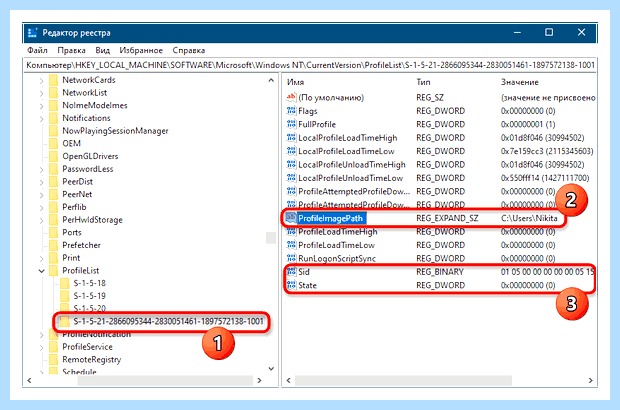Select the RemoteRegistry key label
Image resolution: width=620 pixels, height=410 pixels.
tap(91, 360)
